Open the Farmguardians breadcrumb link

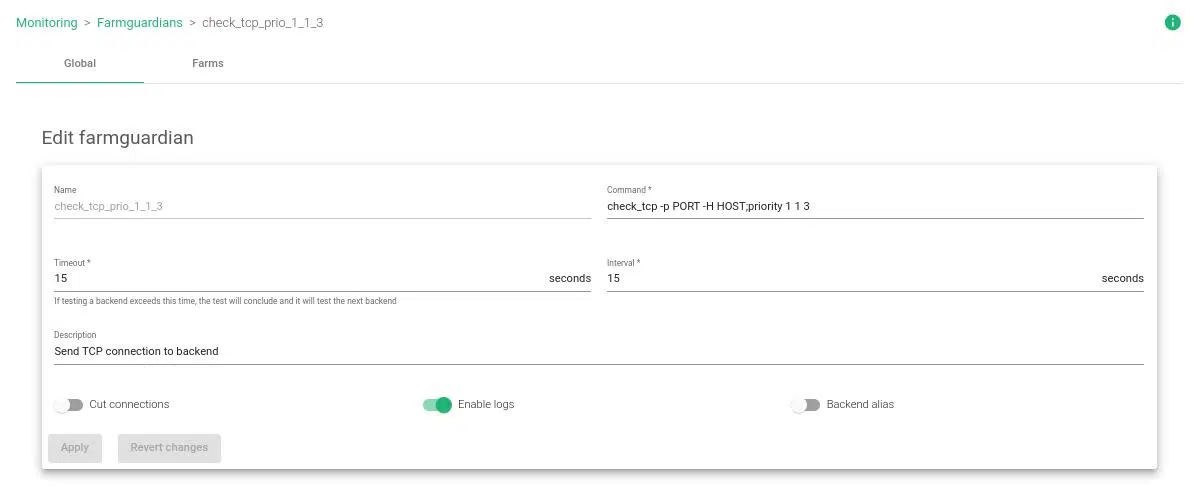[140, 23]
